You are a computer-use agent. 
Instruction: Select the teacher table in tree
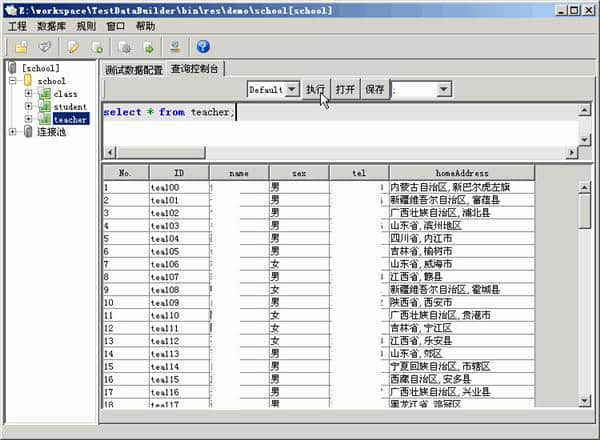(x=70, y=119)
